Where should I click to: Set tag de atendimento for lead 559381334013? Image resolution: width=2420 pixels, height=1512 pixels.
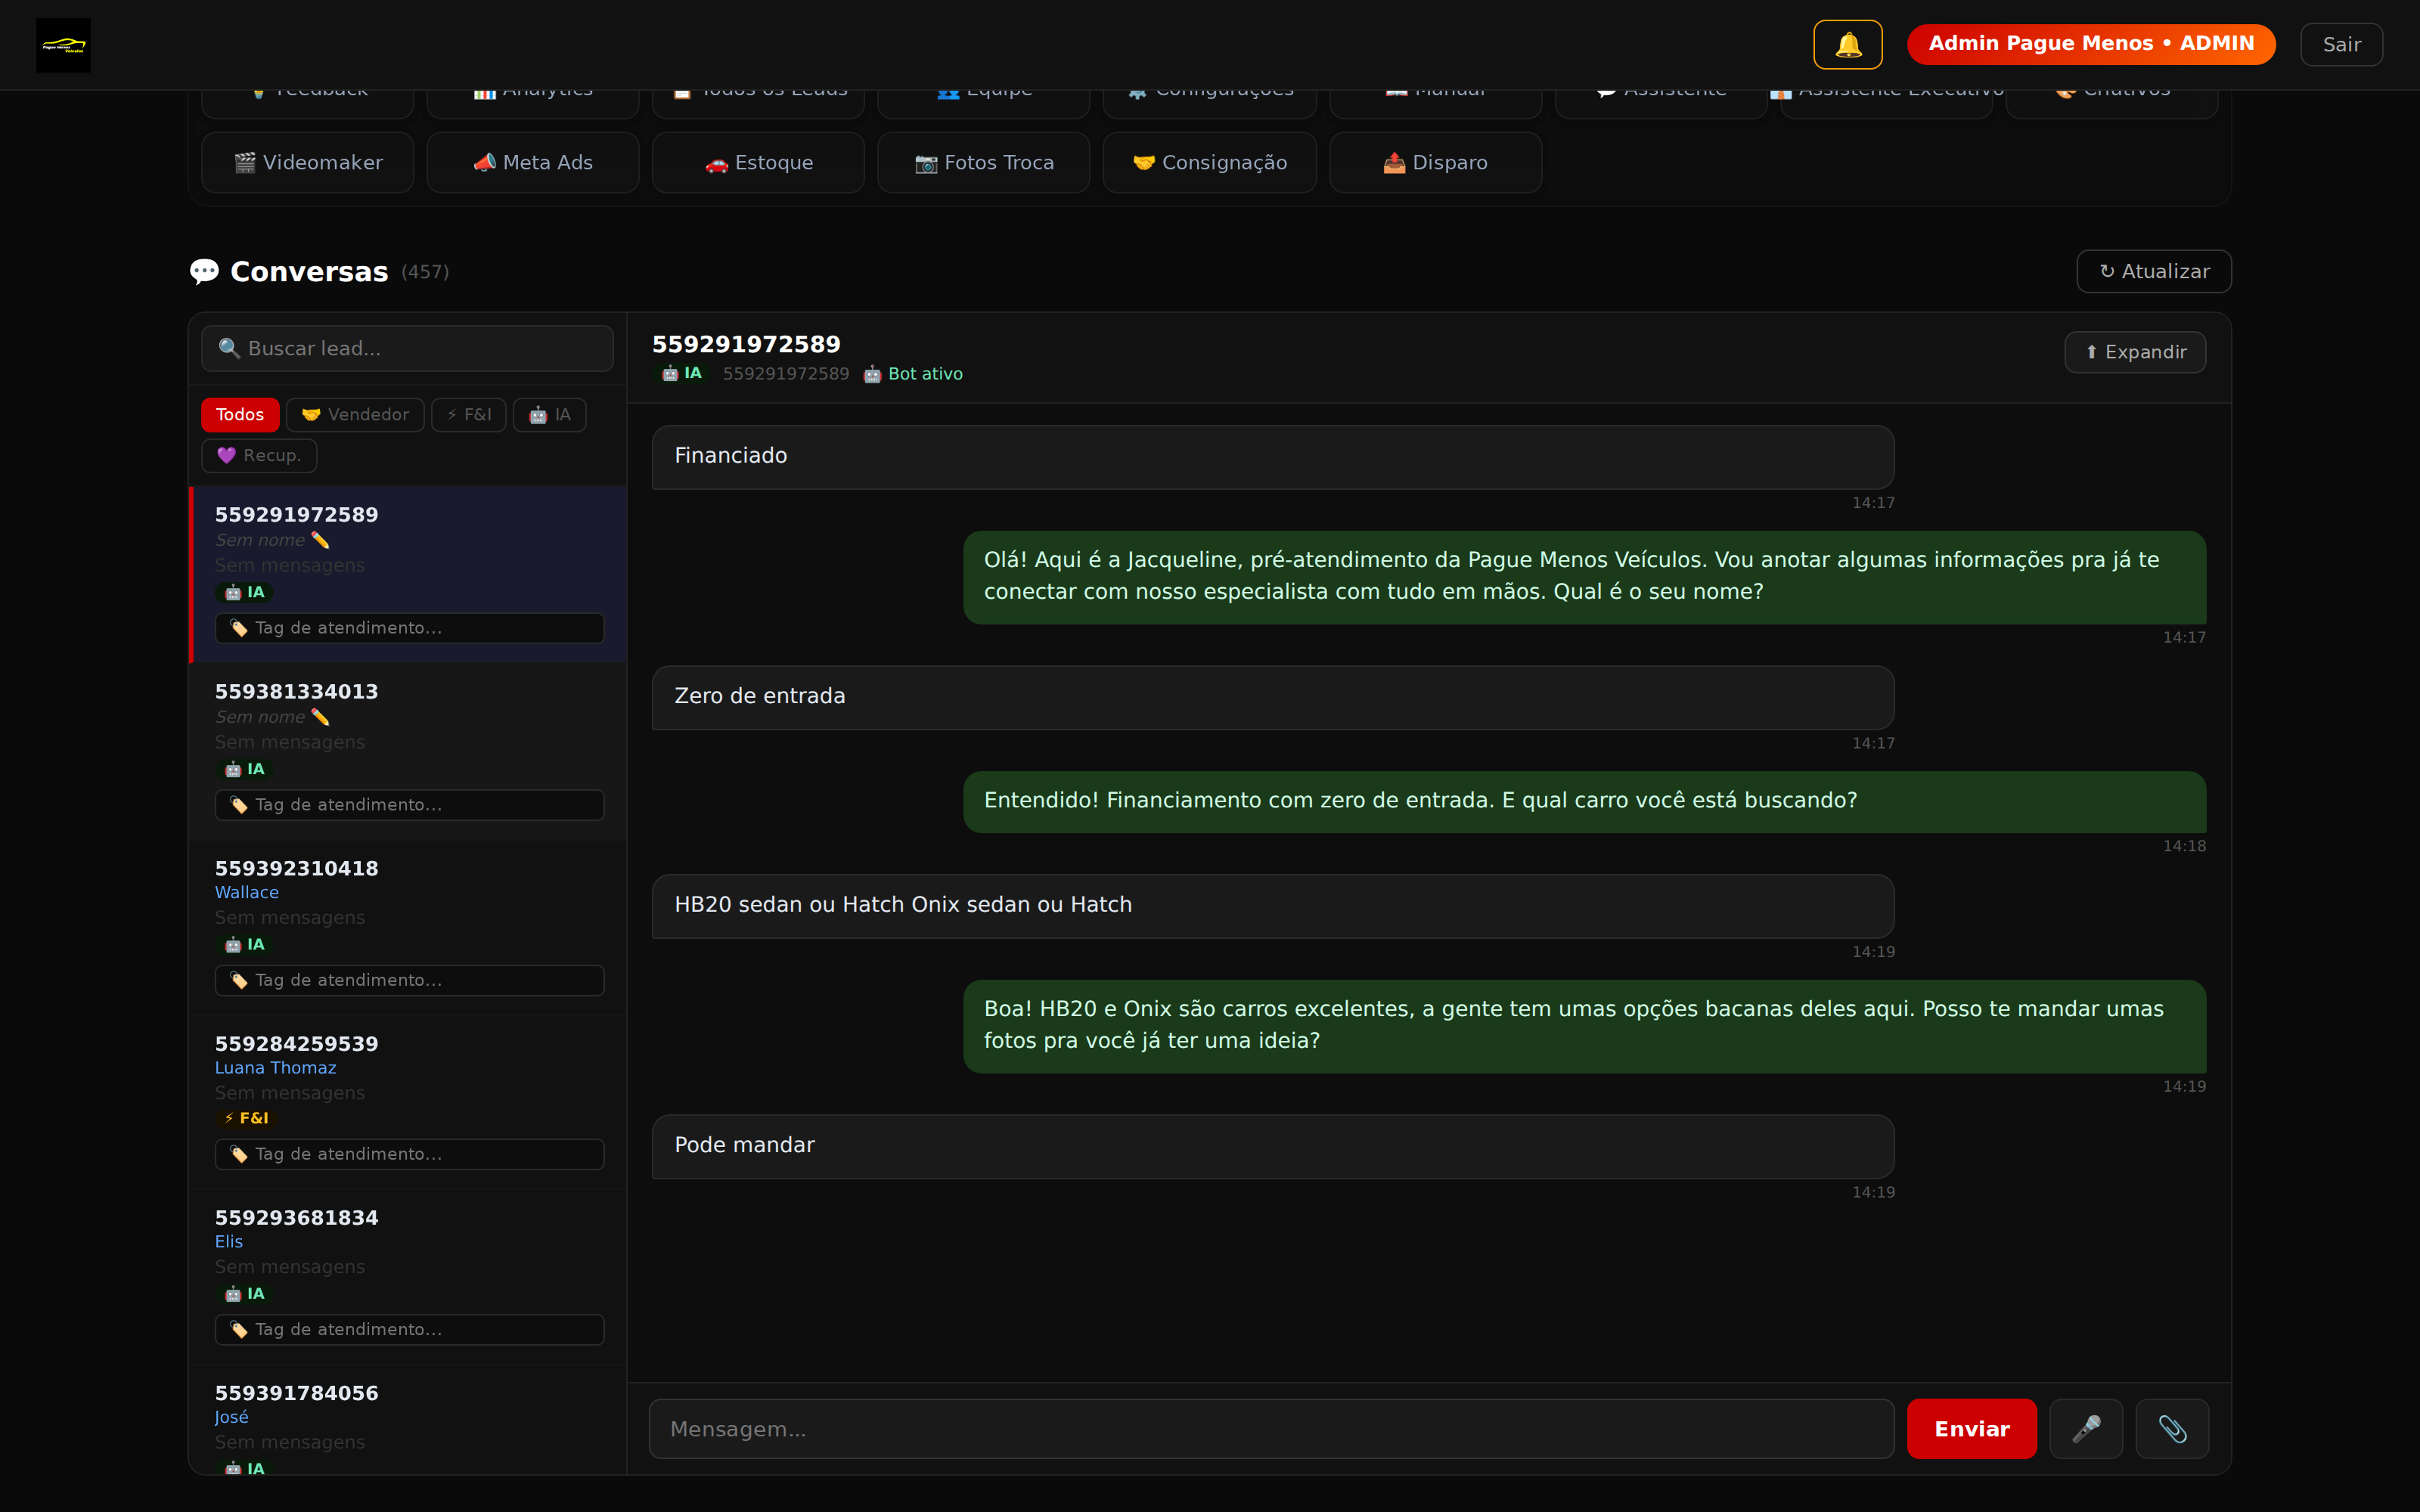409,805
